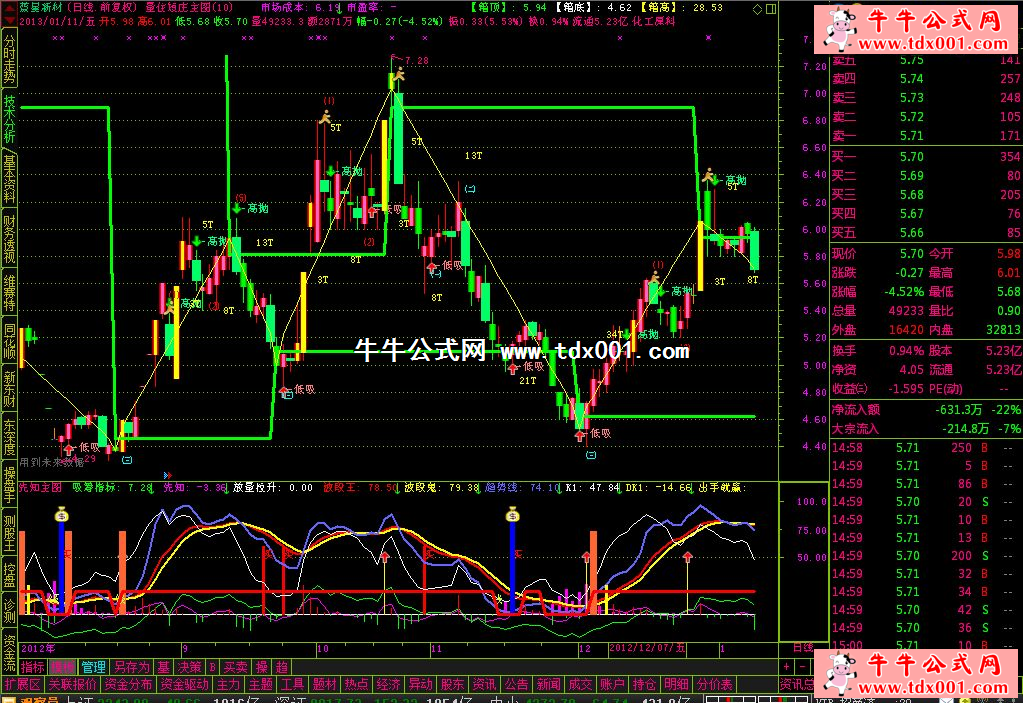This screenshot has height=703, width=1023.
Task: Click the 买卖 tab
Action: pos(236,667)
